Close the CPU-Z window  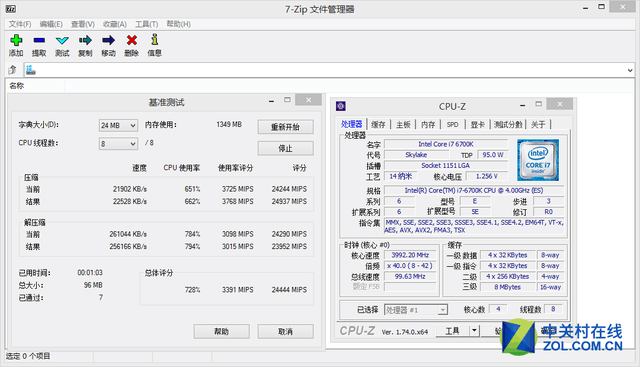pyautogui.click(x=560, y=105)
